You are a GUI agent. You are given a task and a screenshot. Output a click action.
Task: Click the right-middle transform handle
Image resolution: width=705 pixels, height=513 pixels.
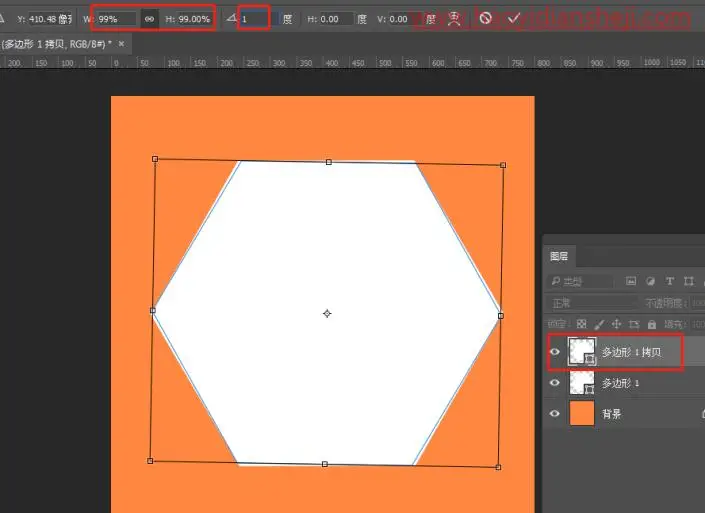[501, 316]
